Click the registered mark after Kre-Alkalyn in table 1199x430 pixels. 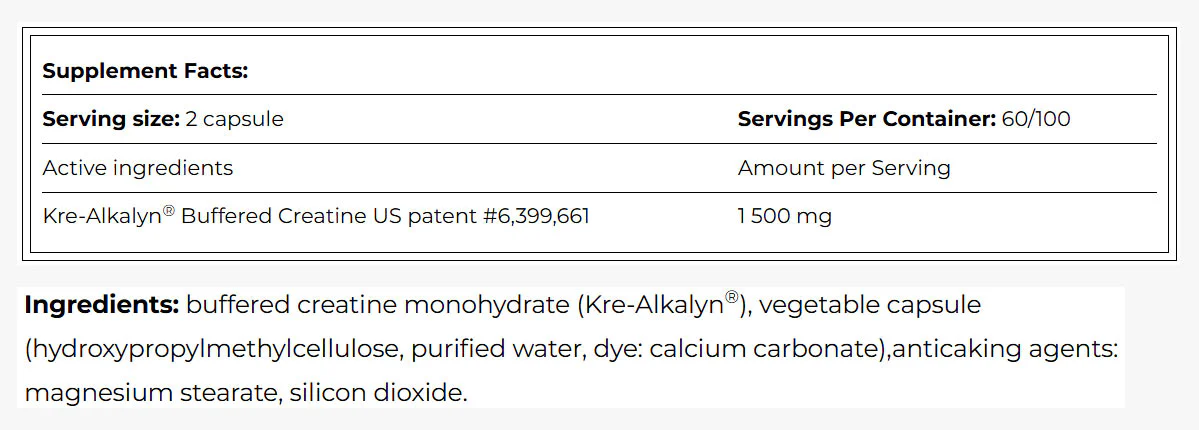(169, 212)
